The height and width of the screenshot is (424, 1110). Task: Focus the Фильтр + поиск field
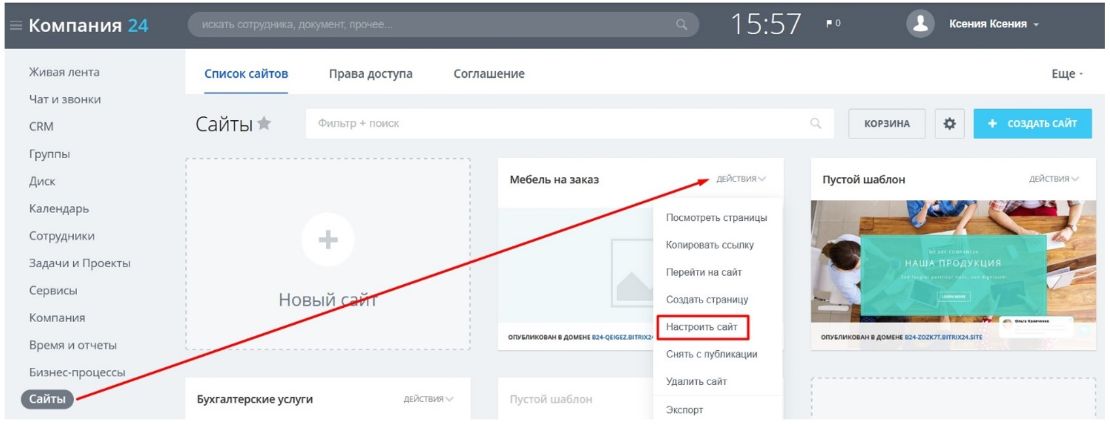(x=569, y=123)
